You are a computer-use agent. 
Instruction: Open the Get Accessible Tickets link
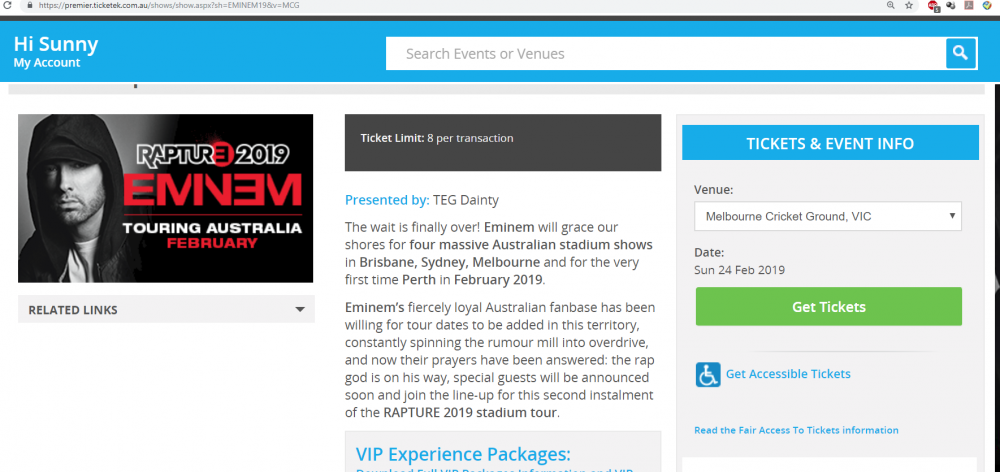[788, 374]
